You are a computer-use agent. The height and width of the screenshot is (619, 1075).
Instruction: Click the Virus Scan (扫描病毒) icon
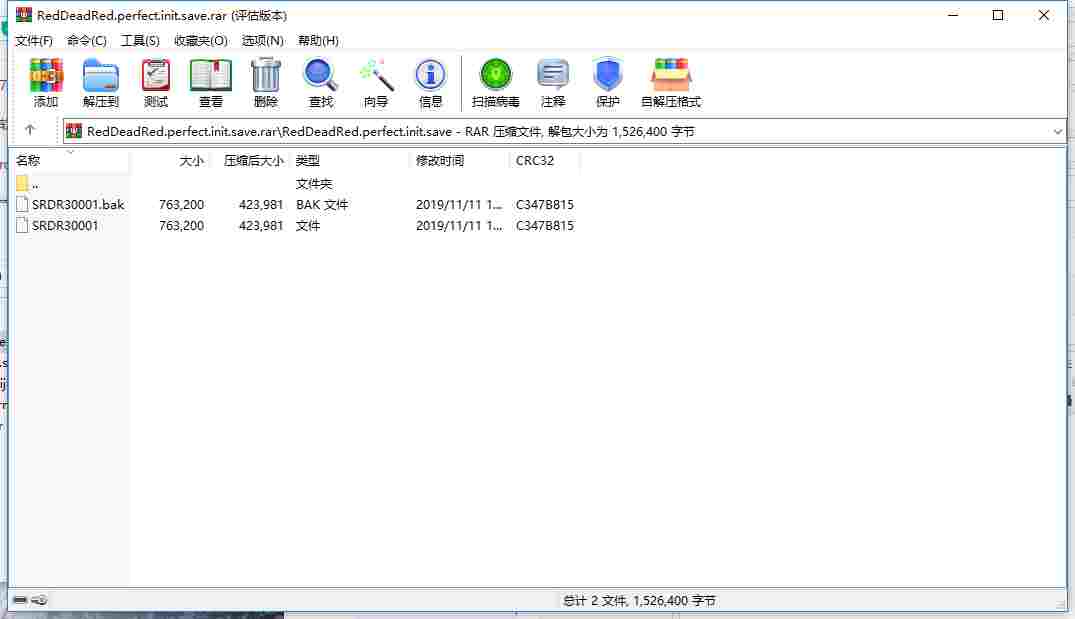[496, 75]
